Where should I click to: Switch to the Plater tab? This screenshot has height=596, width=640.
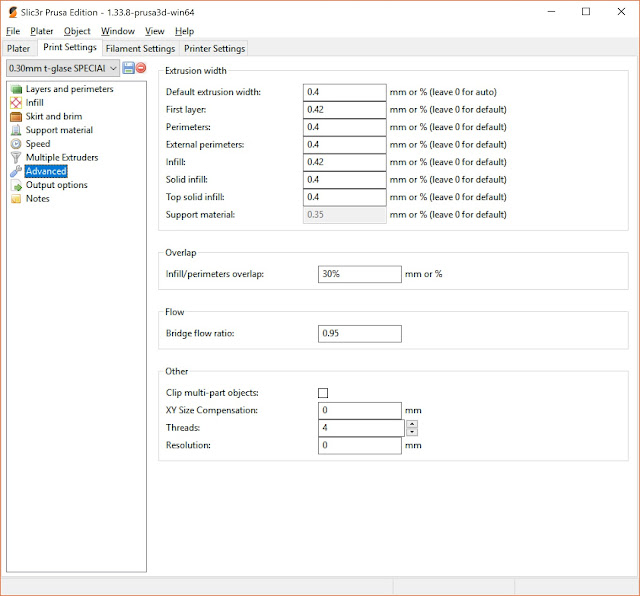18,49
